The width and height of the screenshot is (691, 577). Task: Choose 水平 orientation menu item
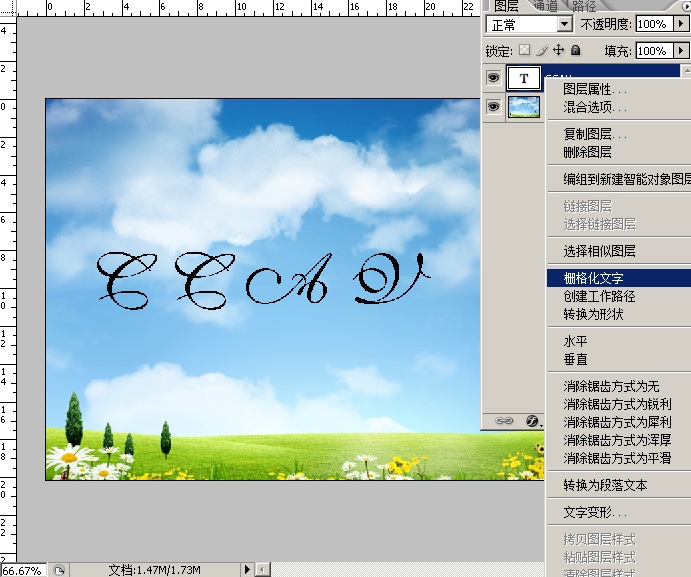point(575,341)
